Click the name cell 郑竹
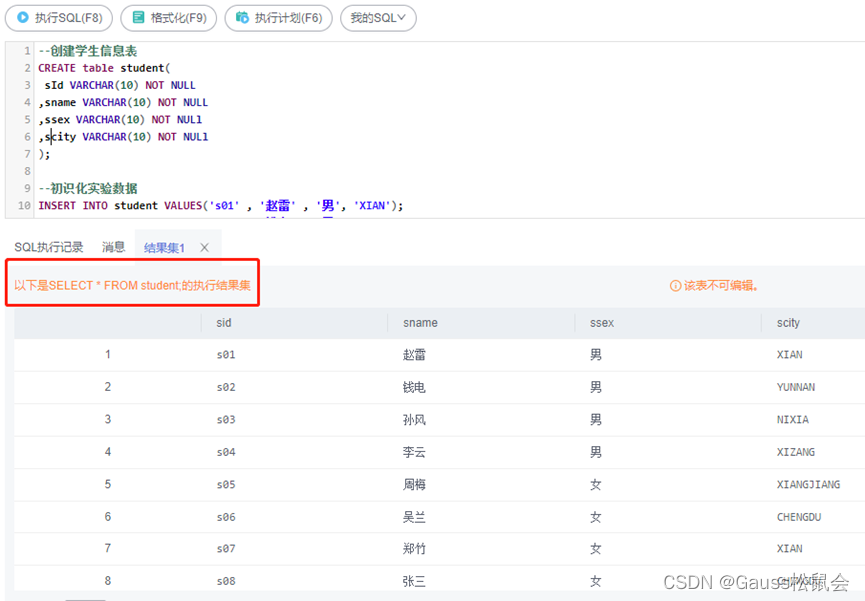This screenshot has height=601, width=865. pyautogui.click(x=414, y=549)
